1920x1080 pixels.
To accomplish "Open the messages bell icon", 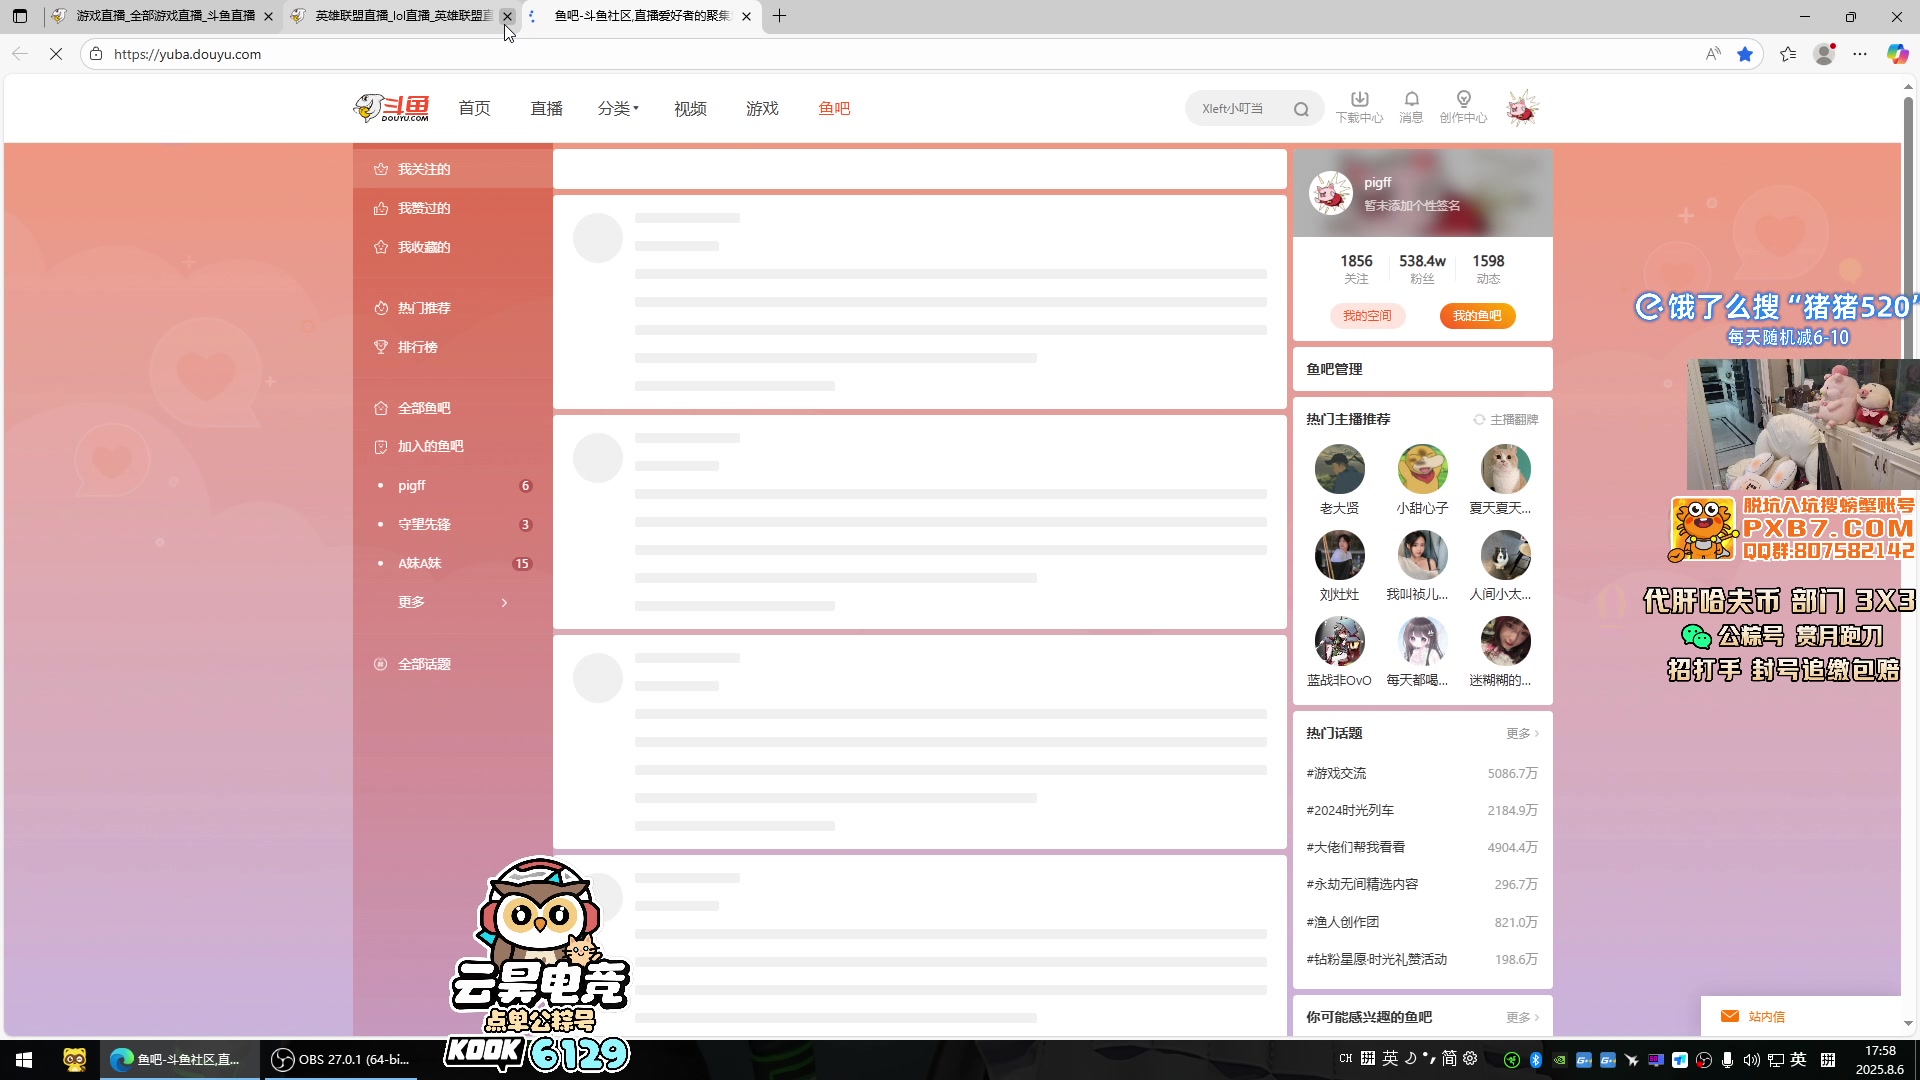I will tap(1411, 107).
